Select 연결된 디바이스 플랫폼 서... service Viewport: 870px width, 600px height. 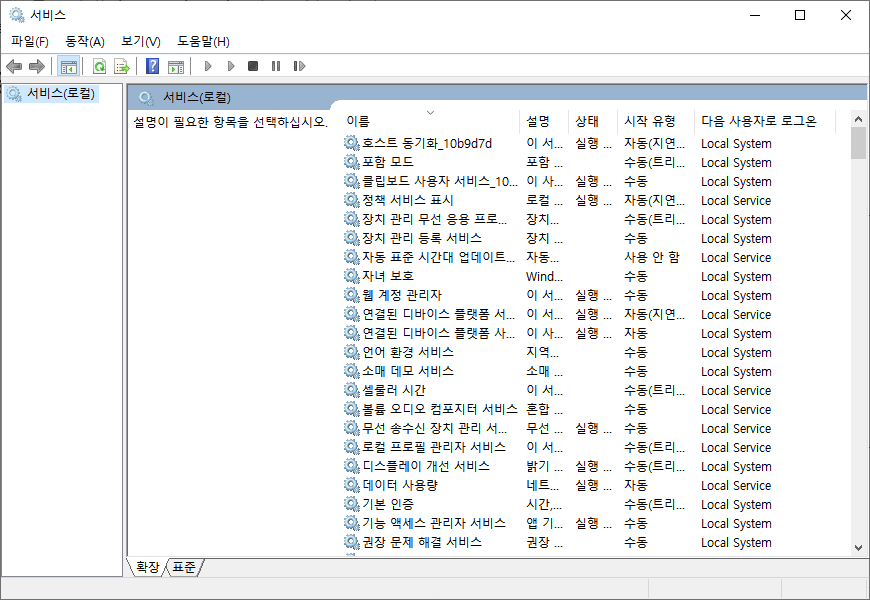point(589,314)
